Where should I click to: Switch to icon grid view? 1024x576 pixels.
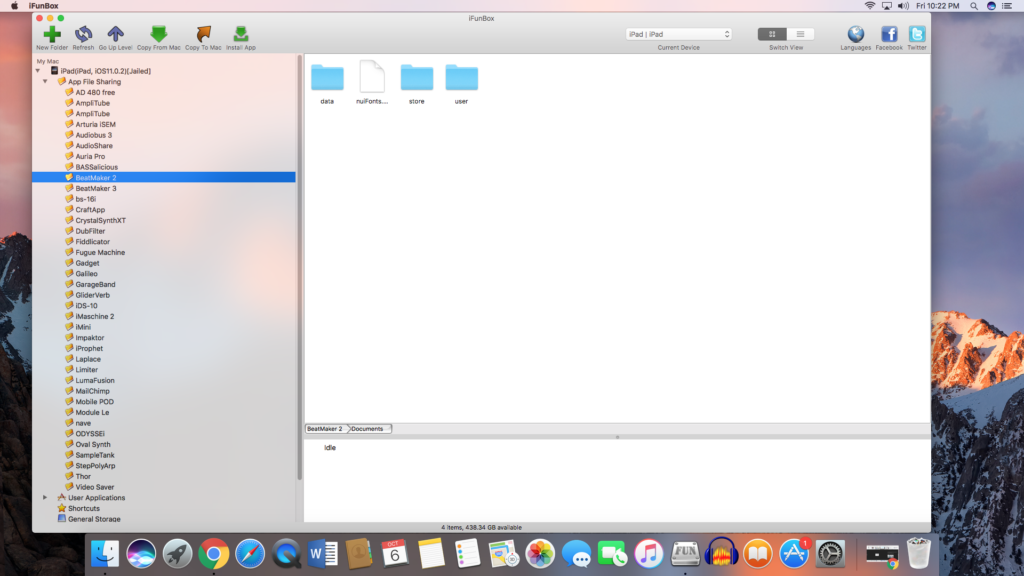[772, 34]
